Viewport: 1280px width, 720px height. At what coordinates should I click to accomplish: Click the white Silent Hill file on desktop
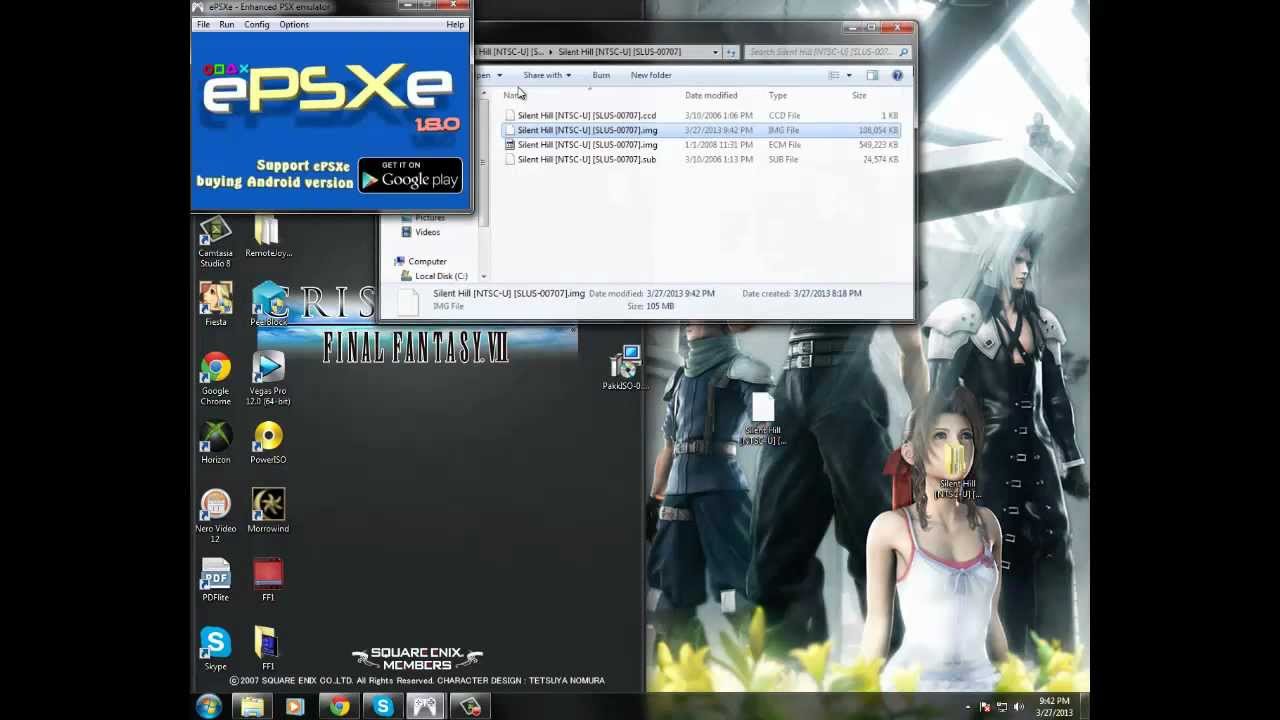click(x=763, y=419)
